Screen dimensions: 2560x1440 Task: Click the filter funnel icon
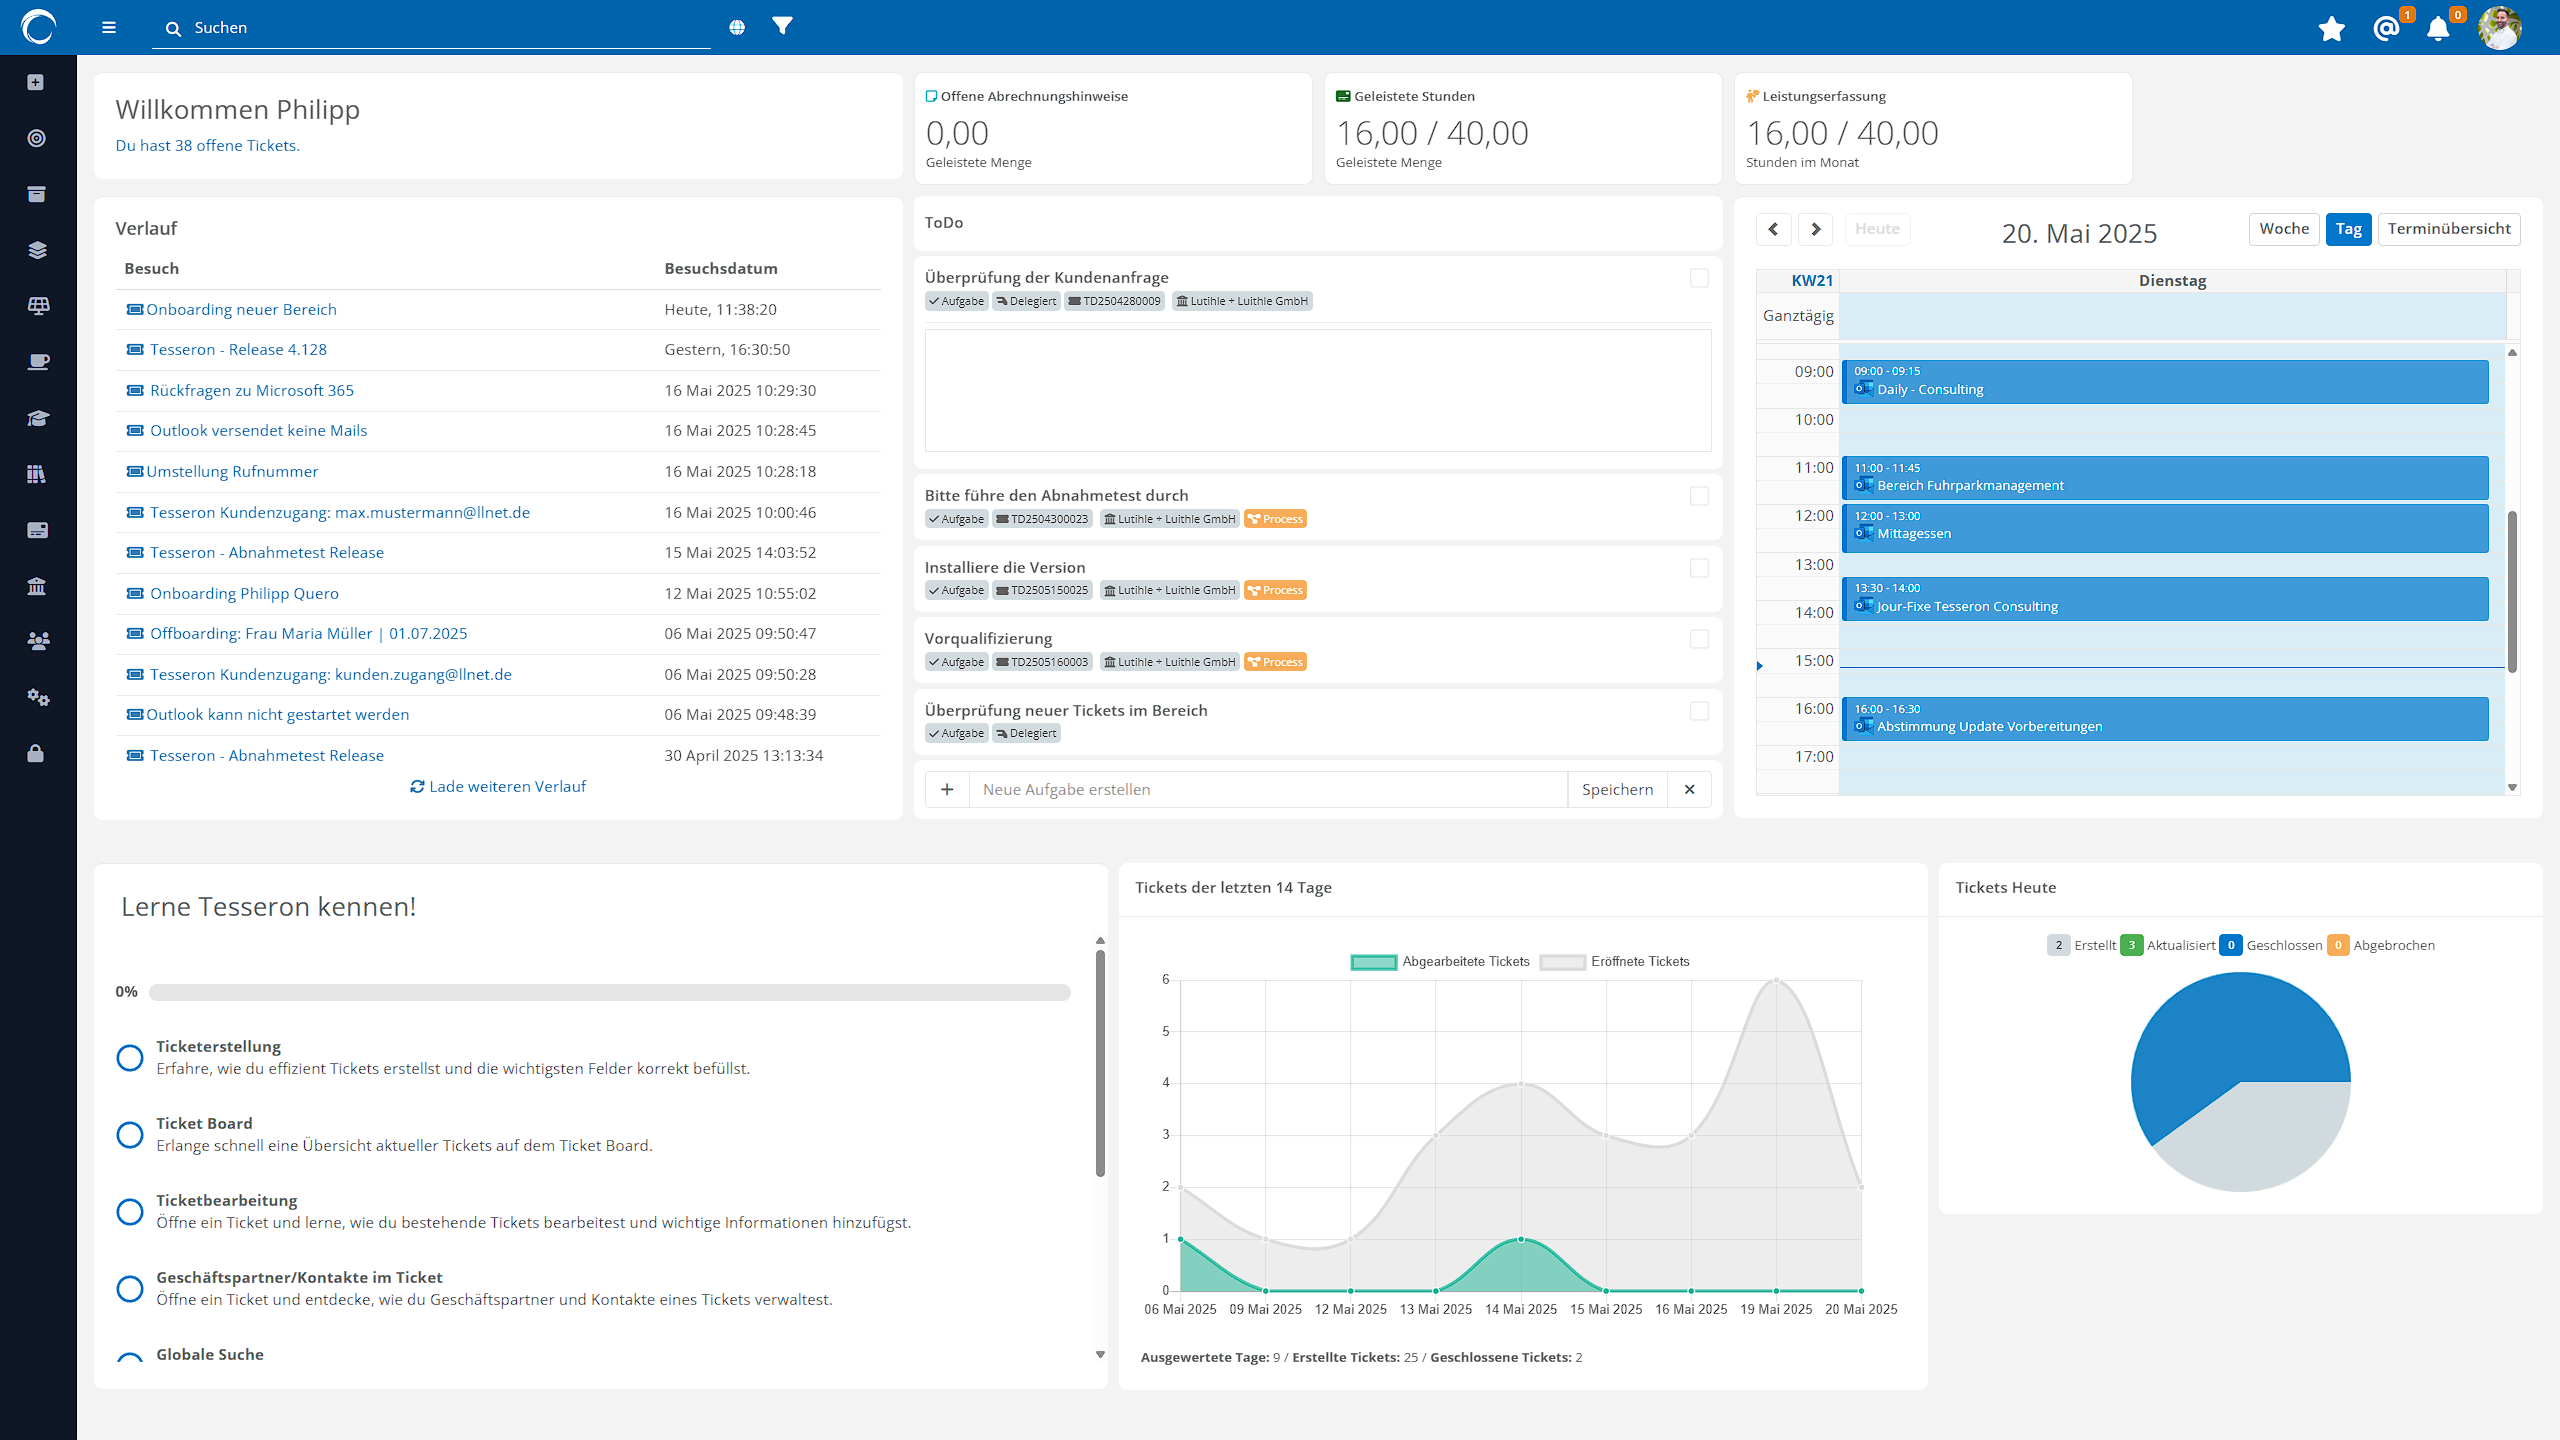782,26
